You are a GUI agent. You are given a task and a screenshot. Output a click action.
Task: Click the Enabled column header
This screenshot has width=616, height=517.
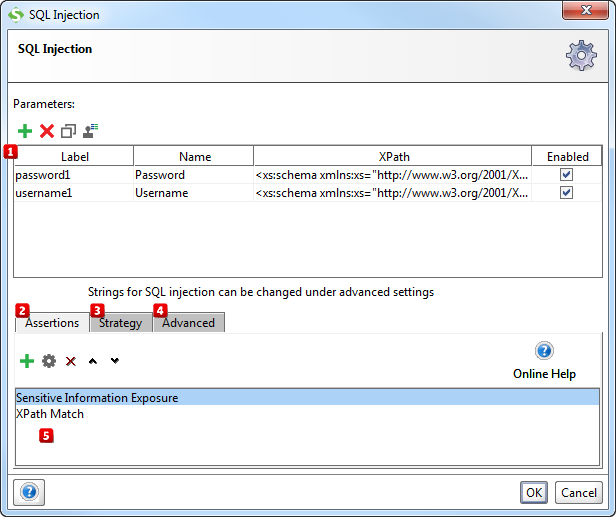567,156
